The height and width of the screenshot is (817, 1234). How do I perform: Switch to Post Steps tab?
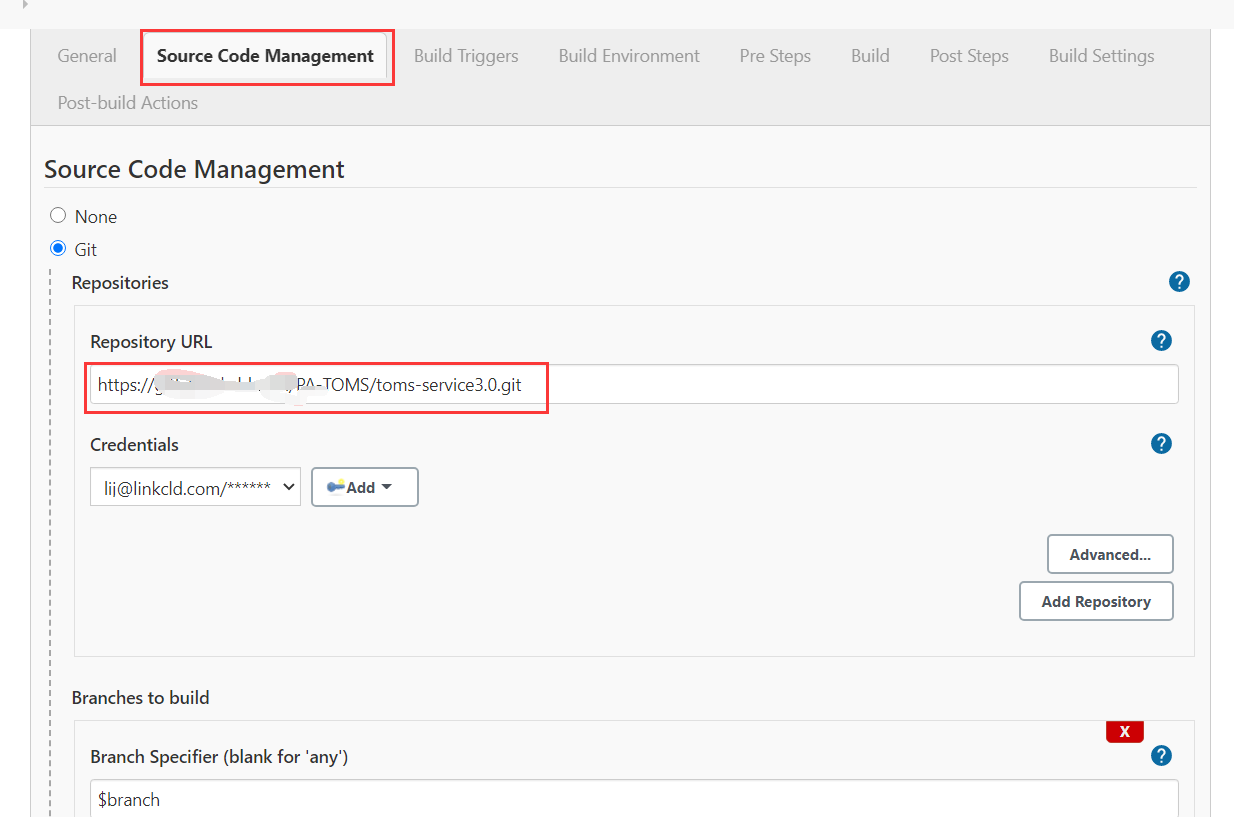coord(969,56)
